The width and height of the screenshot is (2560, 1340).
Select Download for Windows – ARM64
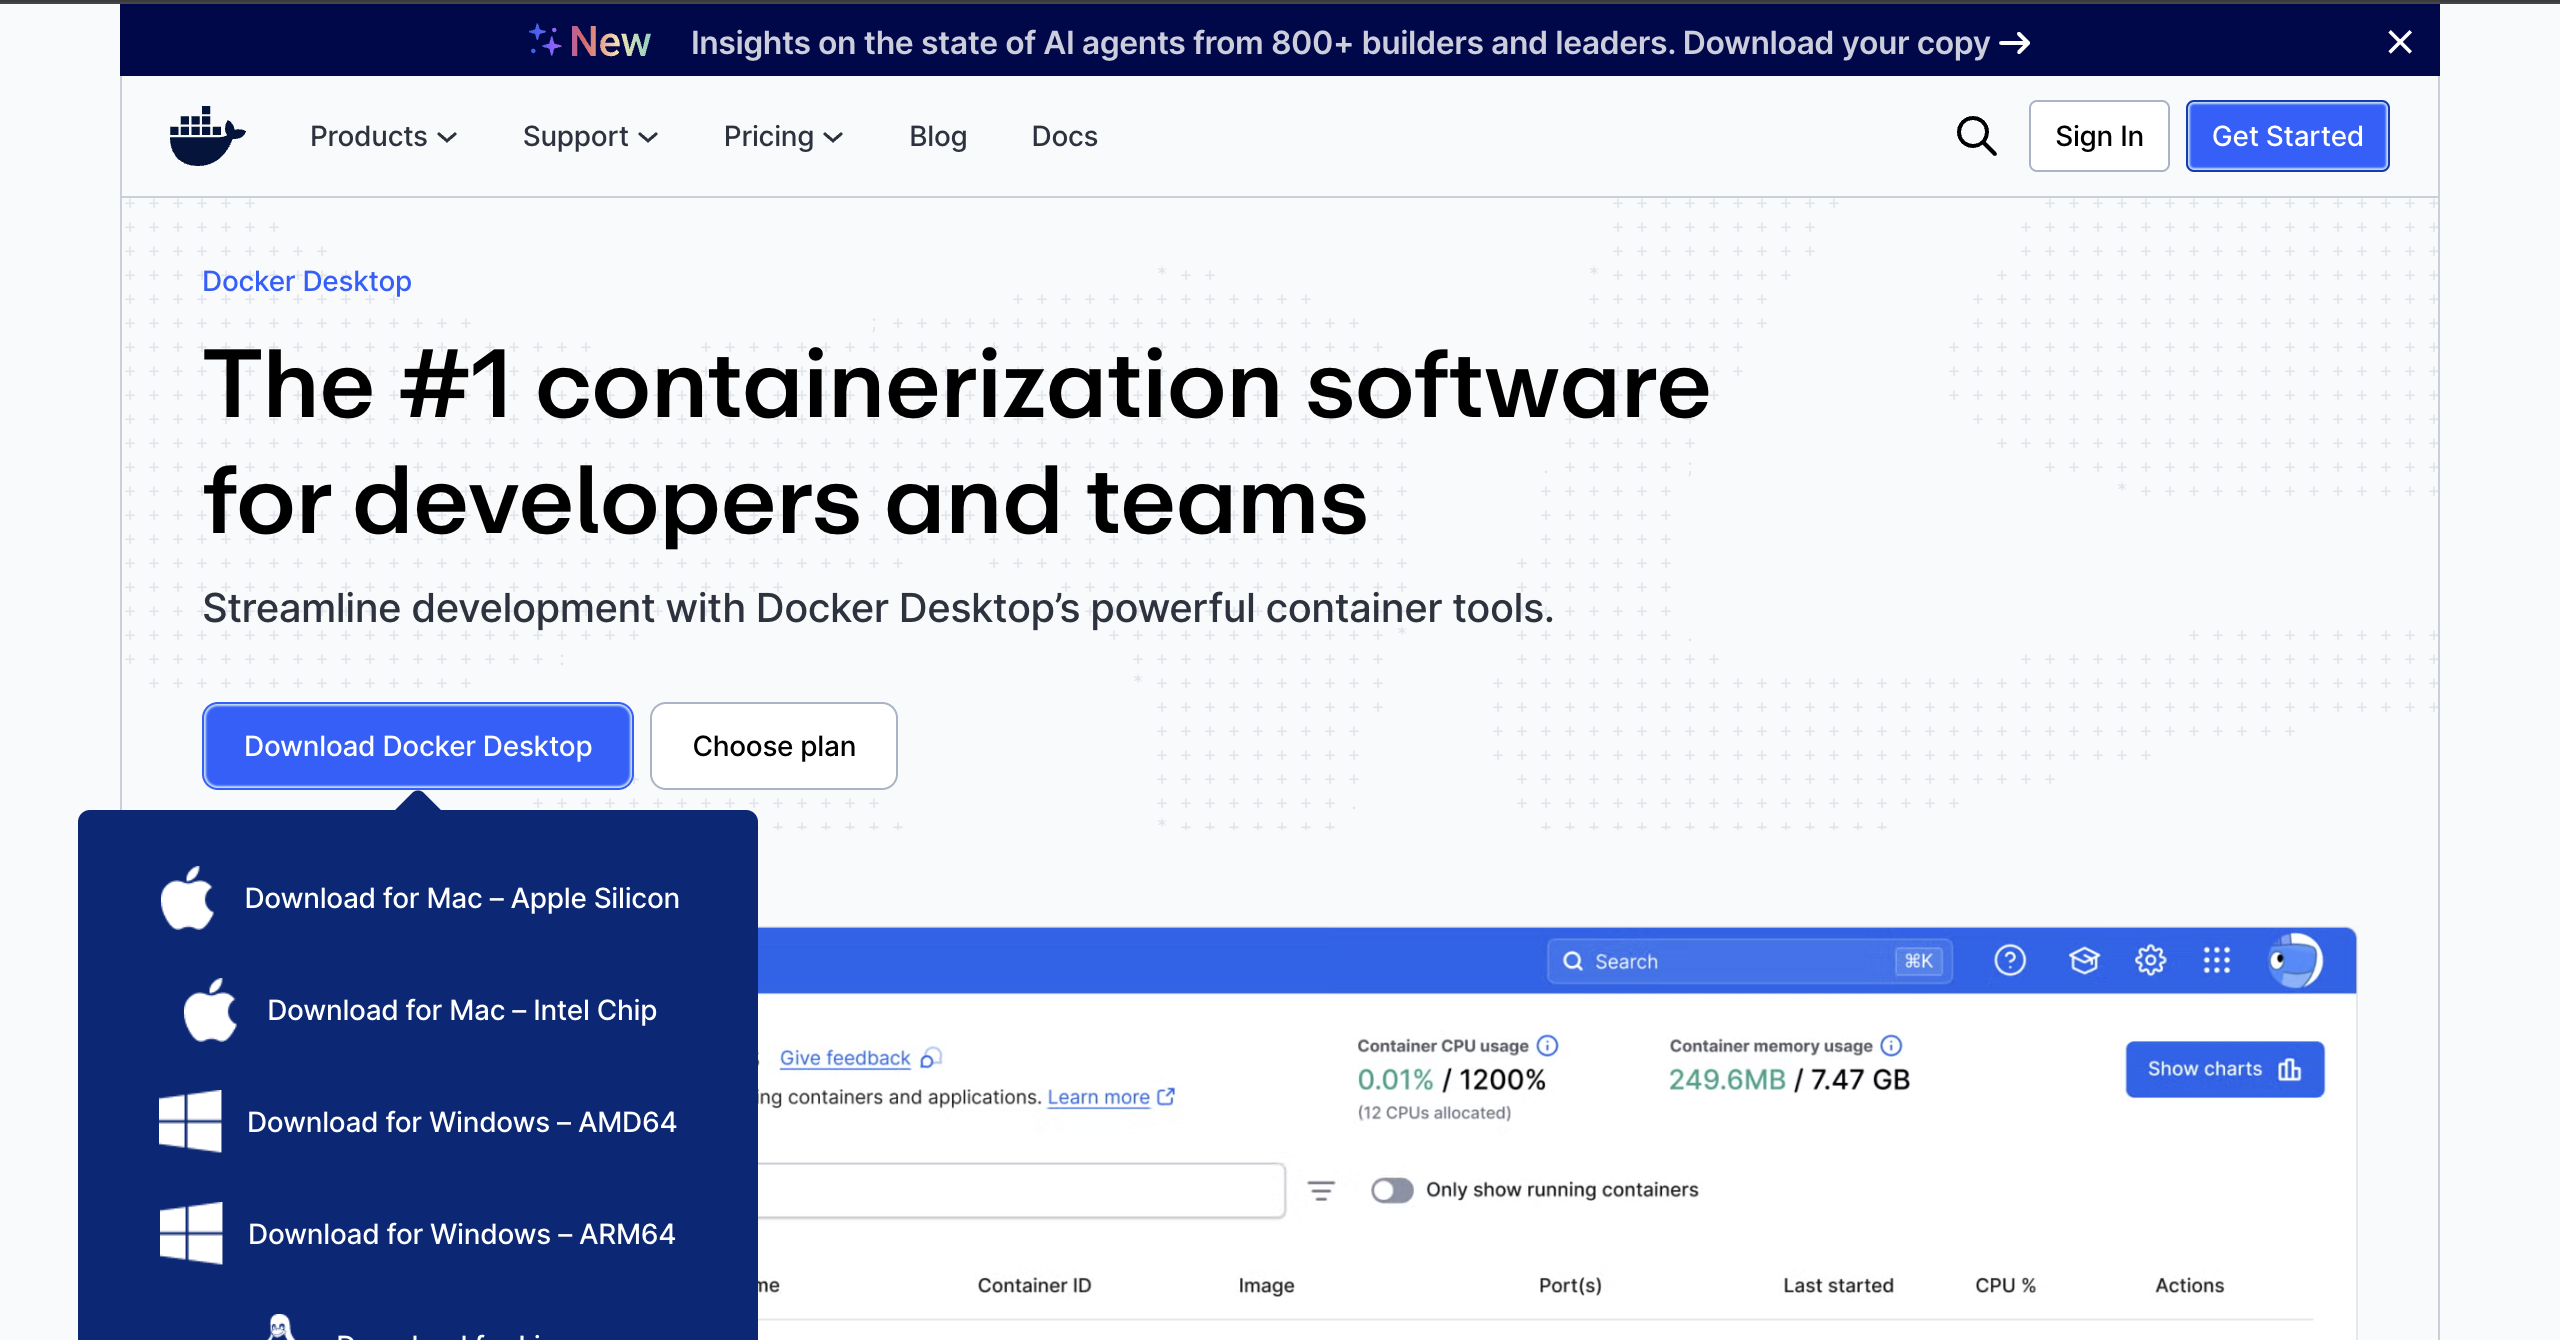418,1234
